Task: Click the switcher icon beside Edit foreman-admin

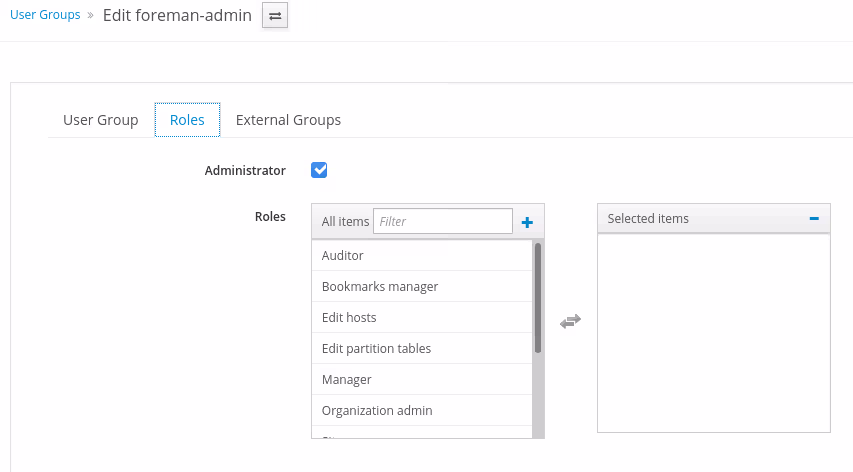Action: coord(275,16)
